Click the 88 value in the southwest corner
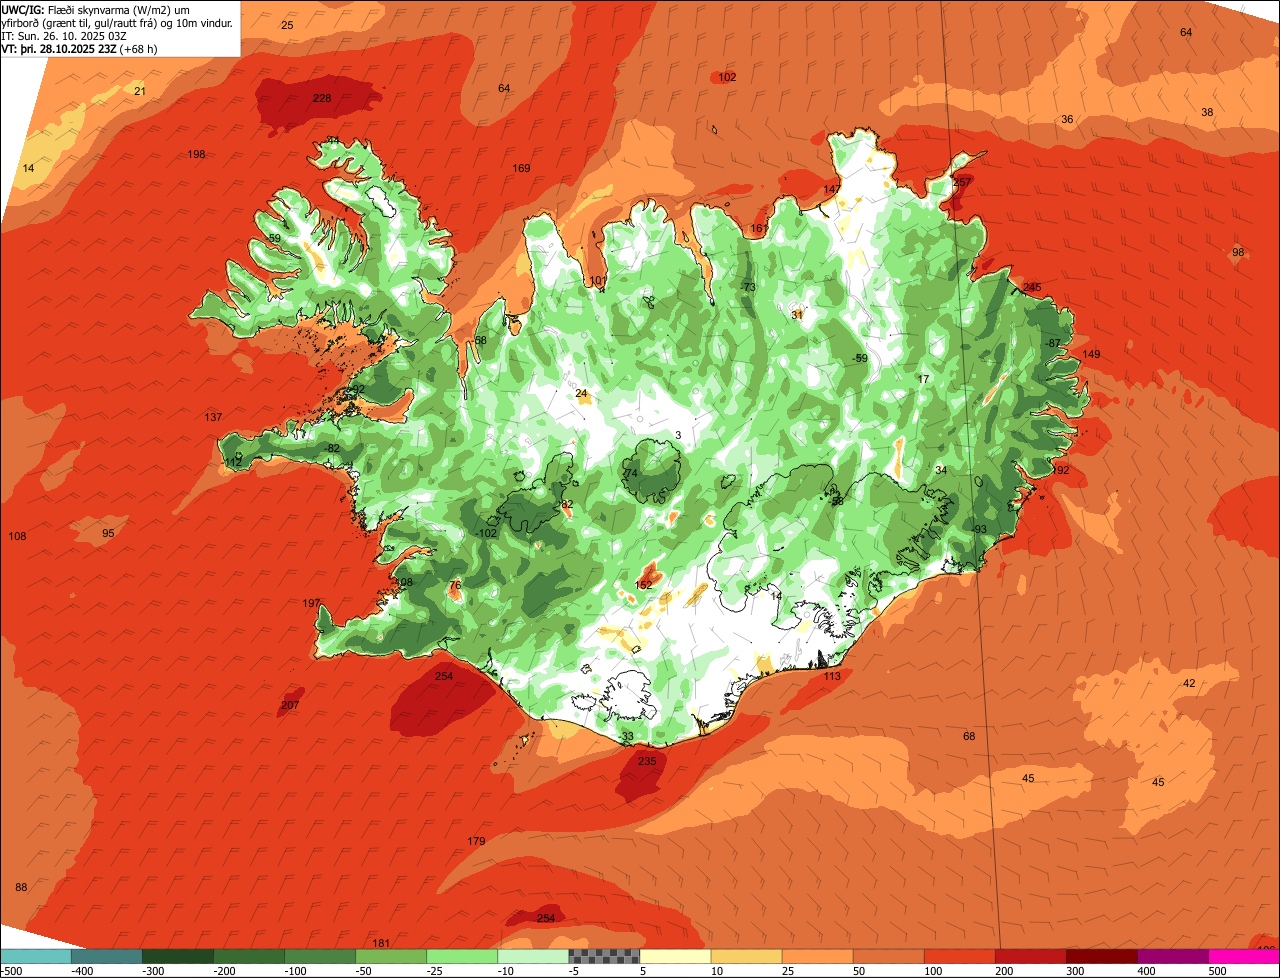1280x978 pixels. click(21, 887)
